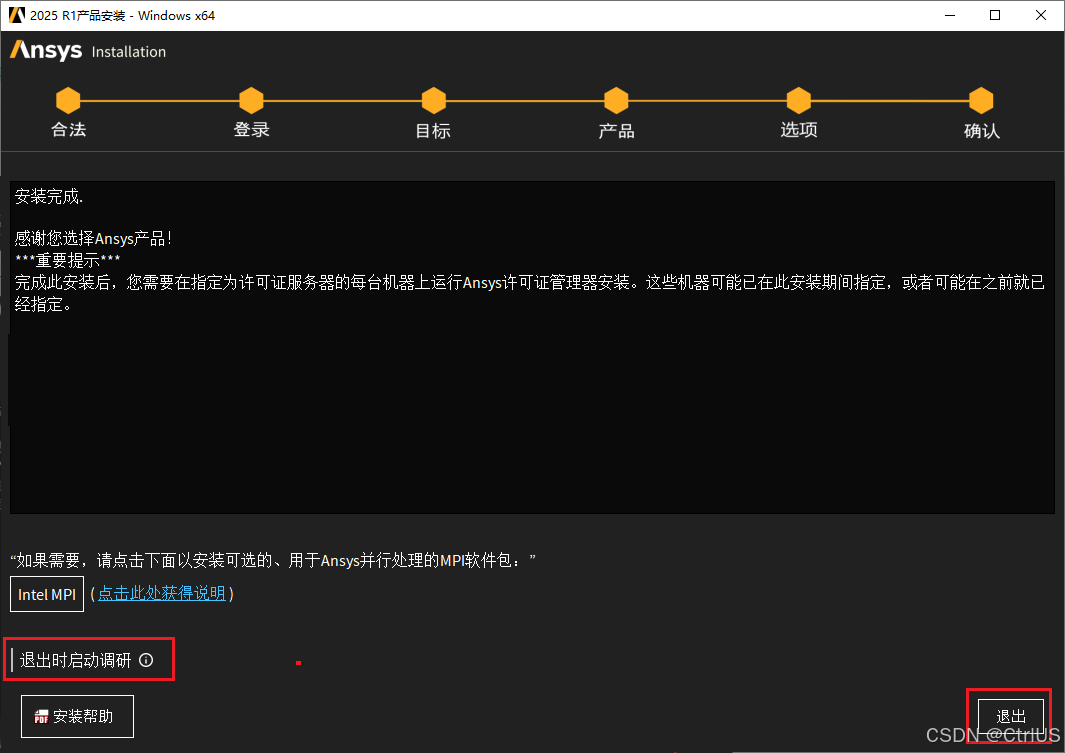Screen dimensions: 1065x753
Task: Close the installer window
Action: [x=1041, y=15]
